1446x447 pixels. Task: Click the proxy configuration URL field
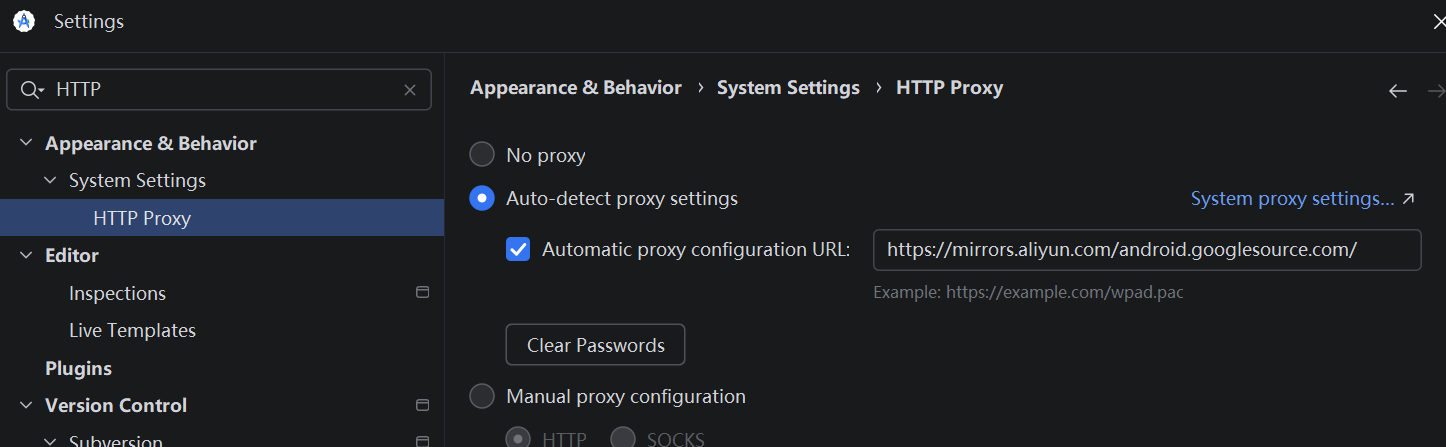click(1147, 250)
